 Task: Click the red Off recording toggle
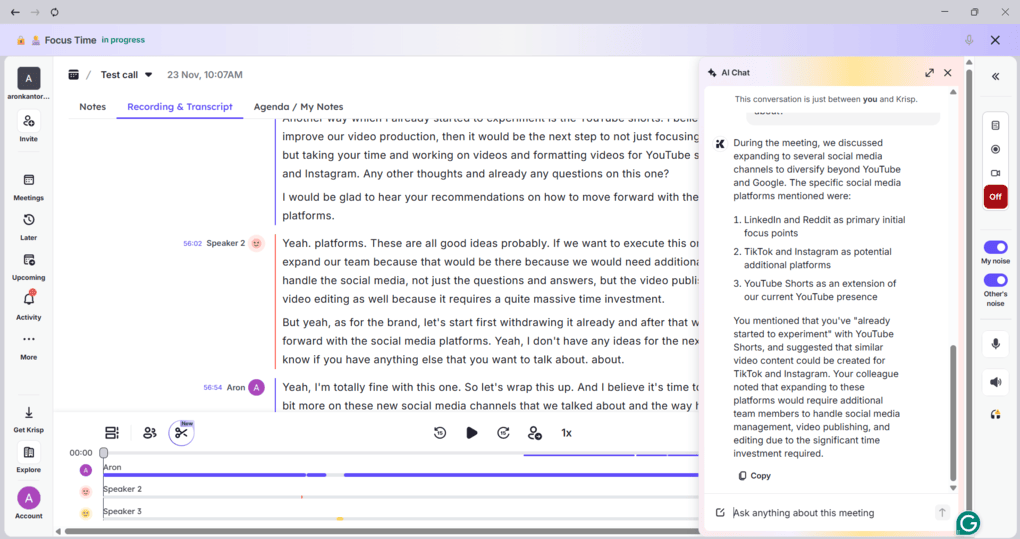pos(995,197)
